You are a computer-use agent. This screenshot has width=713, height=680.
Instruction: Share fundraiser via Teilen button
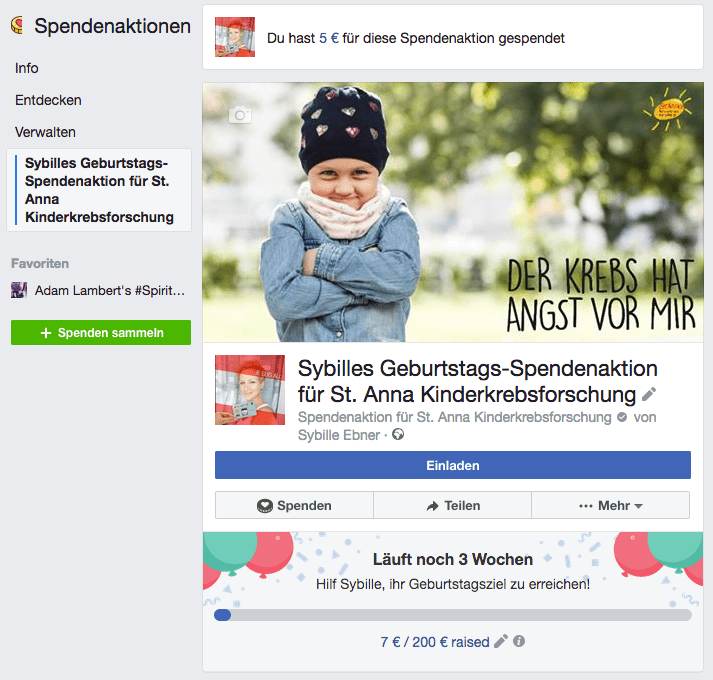click(452, 505)
